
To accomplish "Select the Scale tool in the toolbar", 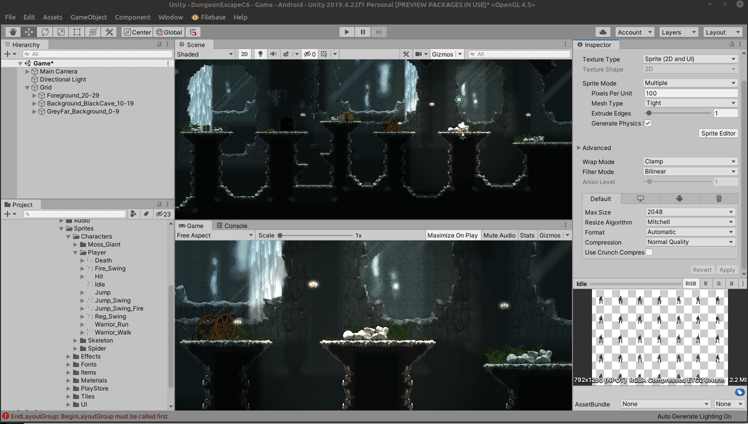I will pyautogui.click(x=61, y=32).
